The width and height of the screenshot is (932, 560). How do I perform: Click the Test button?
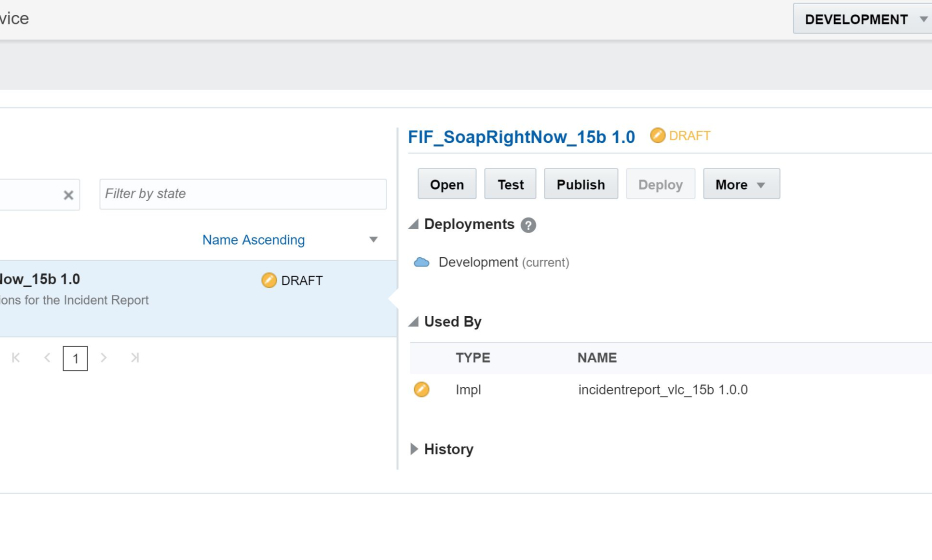coord(511,184)
